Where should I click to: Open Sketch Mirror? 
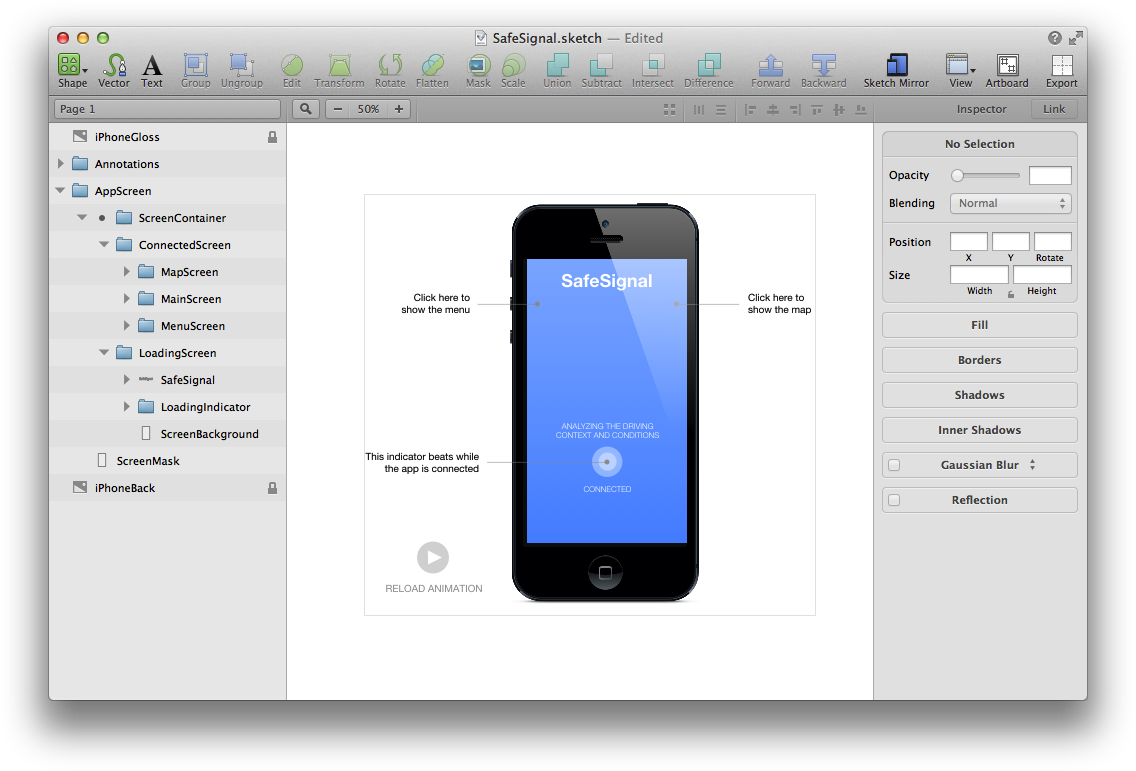click(x=895, y=66)
